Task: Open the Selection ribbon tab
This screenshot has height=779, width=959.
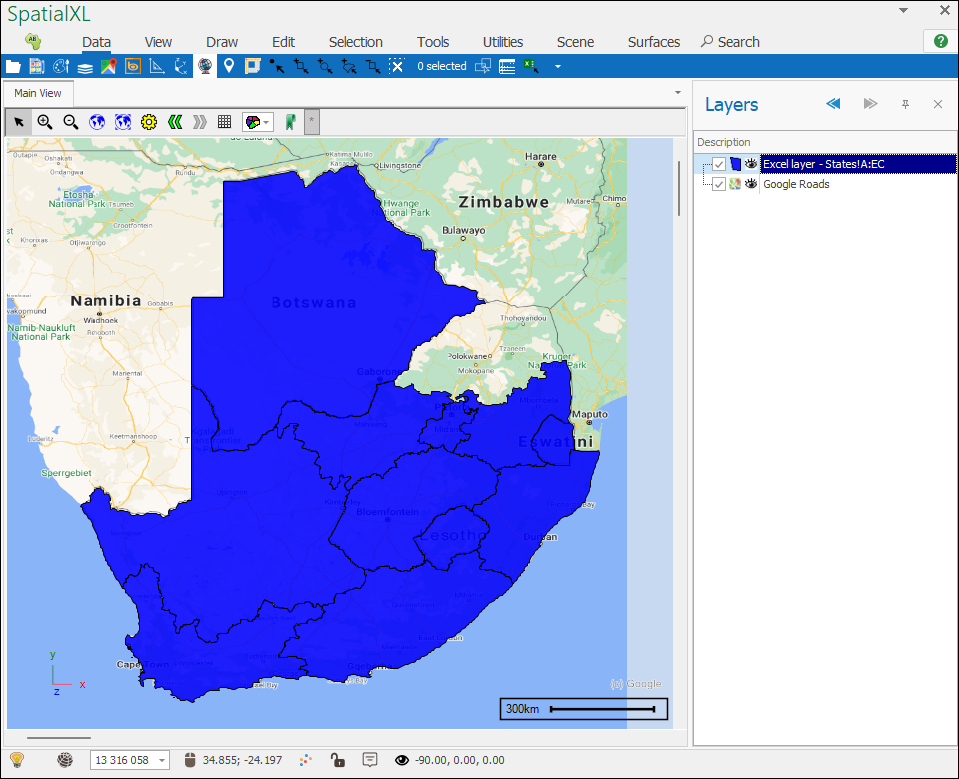Action: (x=355, y=42)
